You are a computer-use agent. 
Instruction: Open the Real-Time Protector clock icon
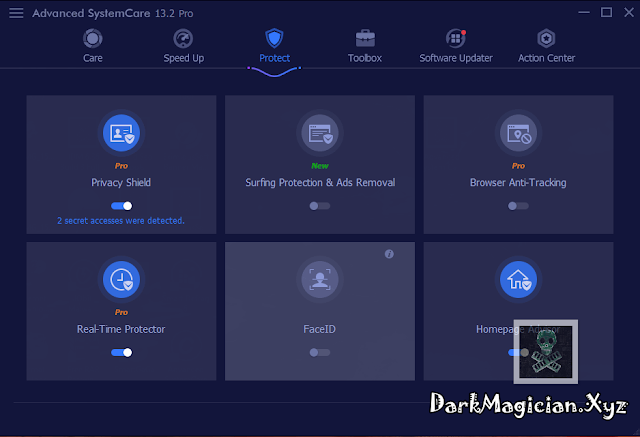pos(121,280)
